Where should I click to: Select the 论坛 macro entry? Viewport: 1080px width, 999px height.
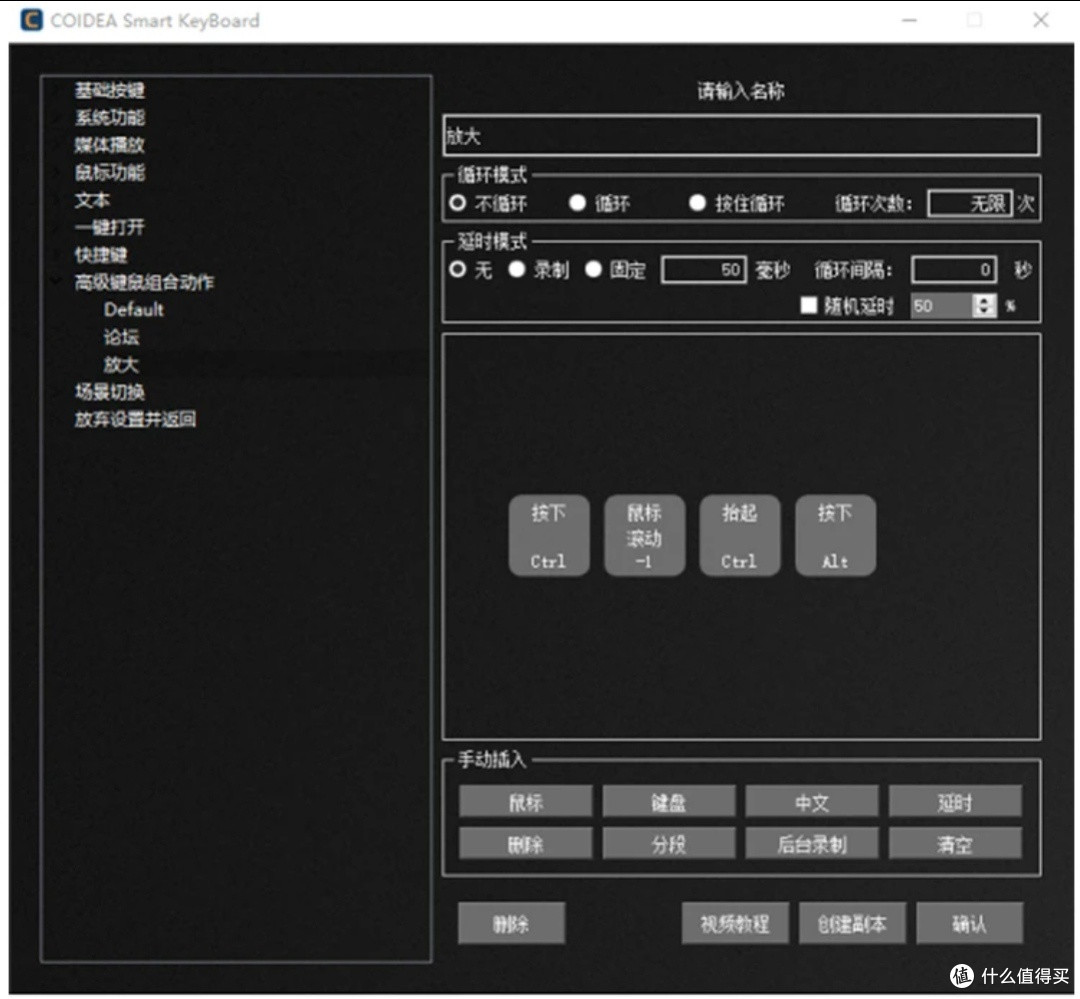coord(121,337)
